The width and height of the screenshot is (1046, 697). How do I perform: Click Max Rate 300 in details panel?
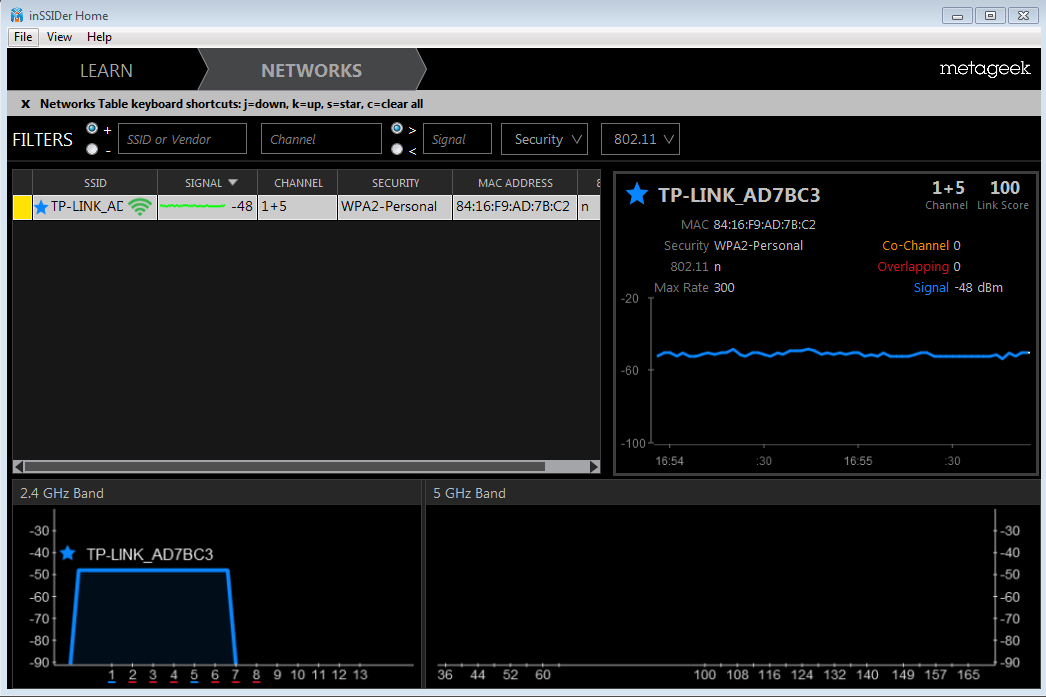(694, 287)
